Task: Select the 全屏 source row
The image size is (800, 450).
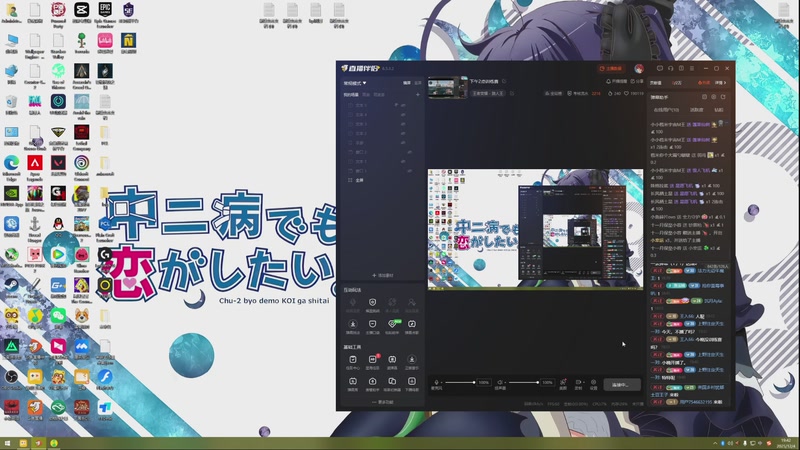Action: point(383,180)
